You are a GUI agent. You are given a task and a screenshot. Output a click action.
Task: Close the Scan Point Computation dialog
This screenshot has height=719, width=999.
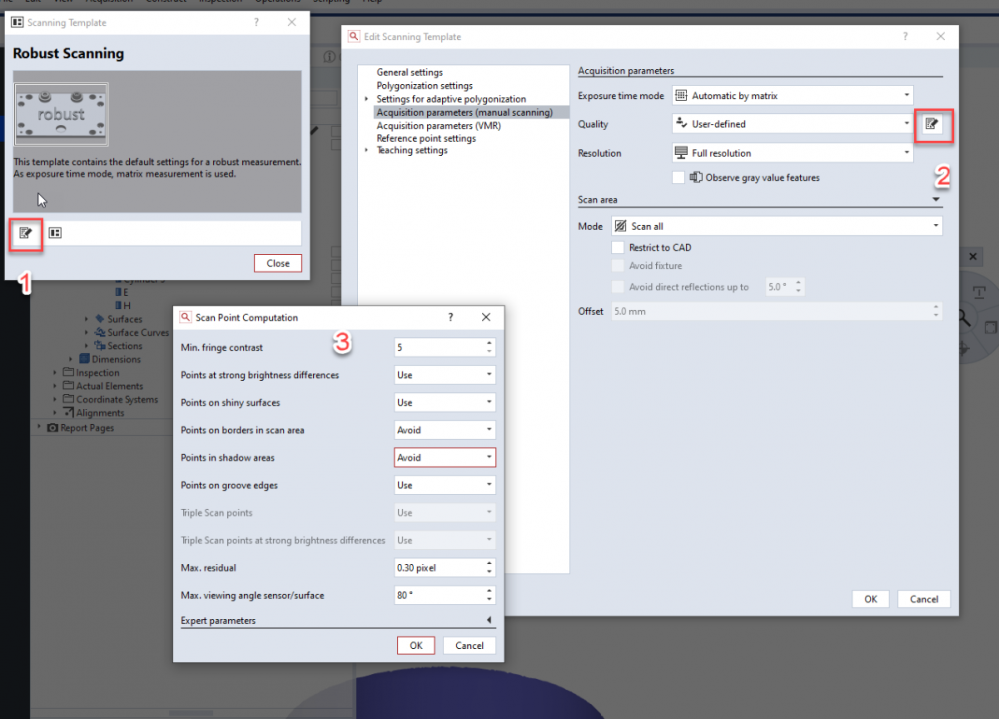tap(486, 317)
